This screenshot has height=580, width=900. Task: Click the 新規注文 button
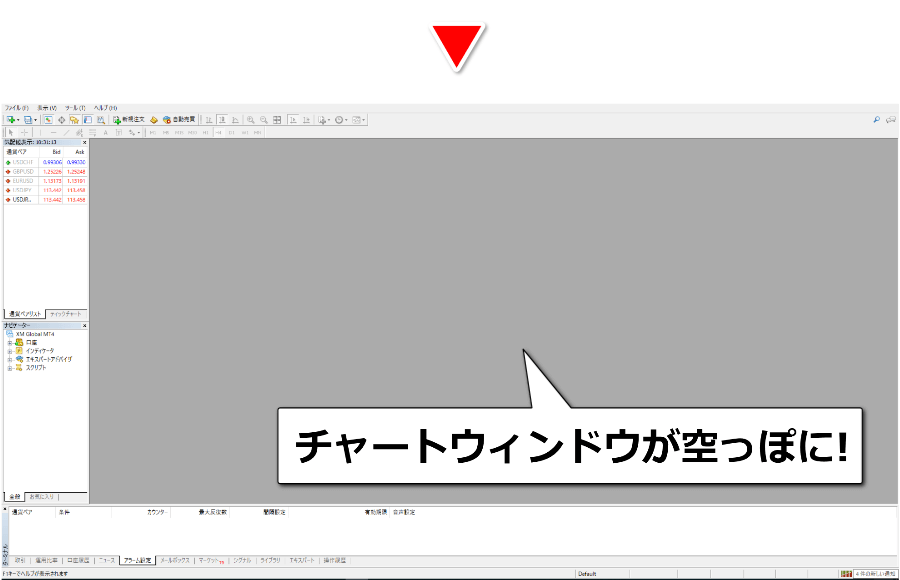coord(129,120)
